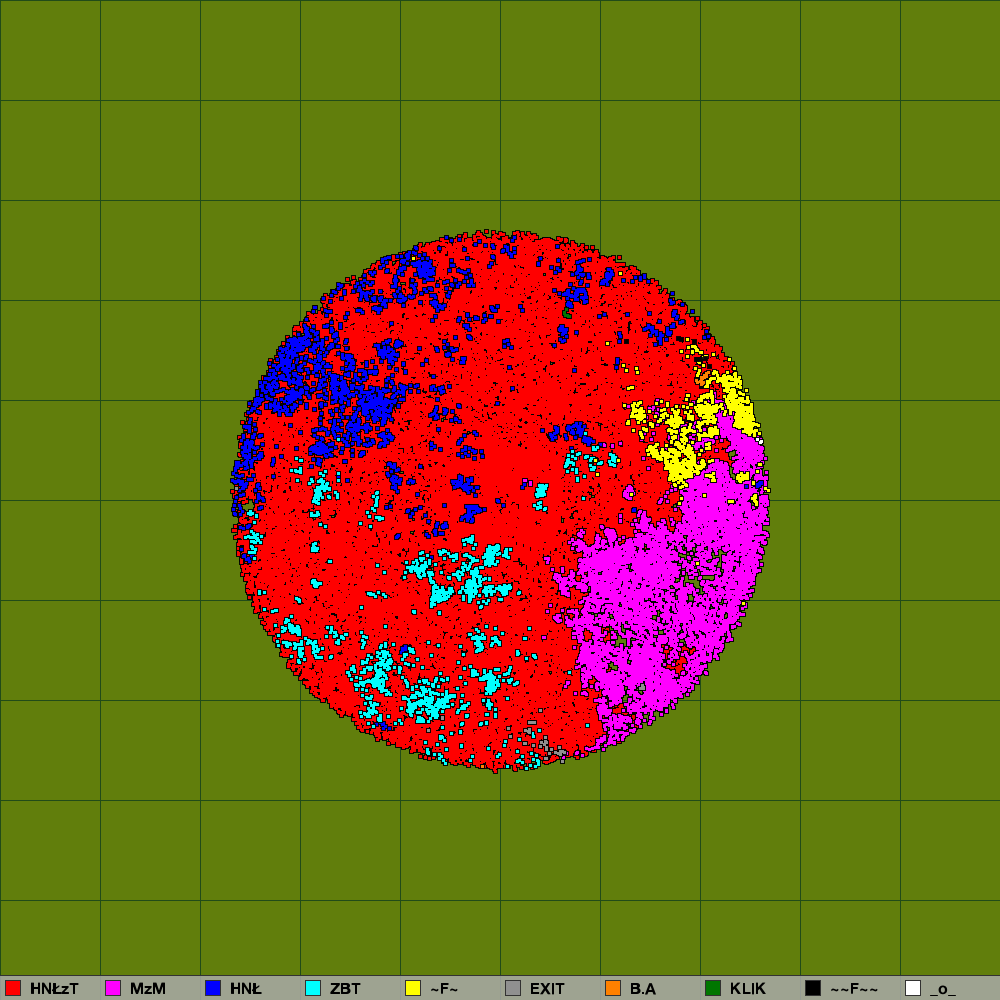Click the green KLIK legend swatch
This screenshot has width=1000, height=1000.
713,988
